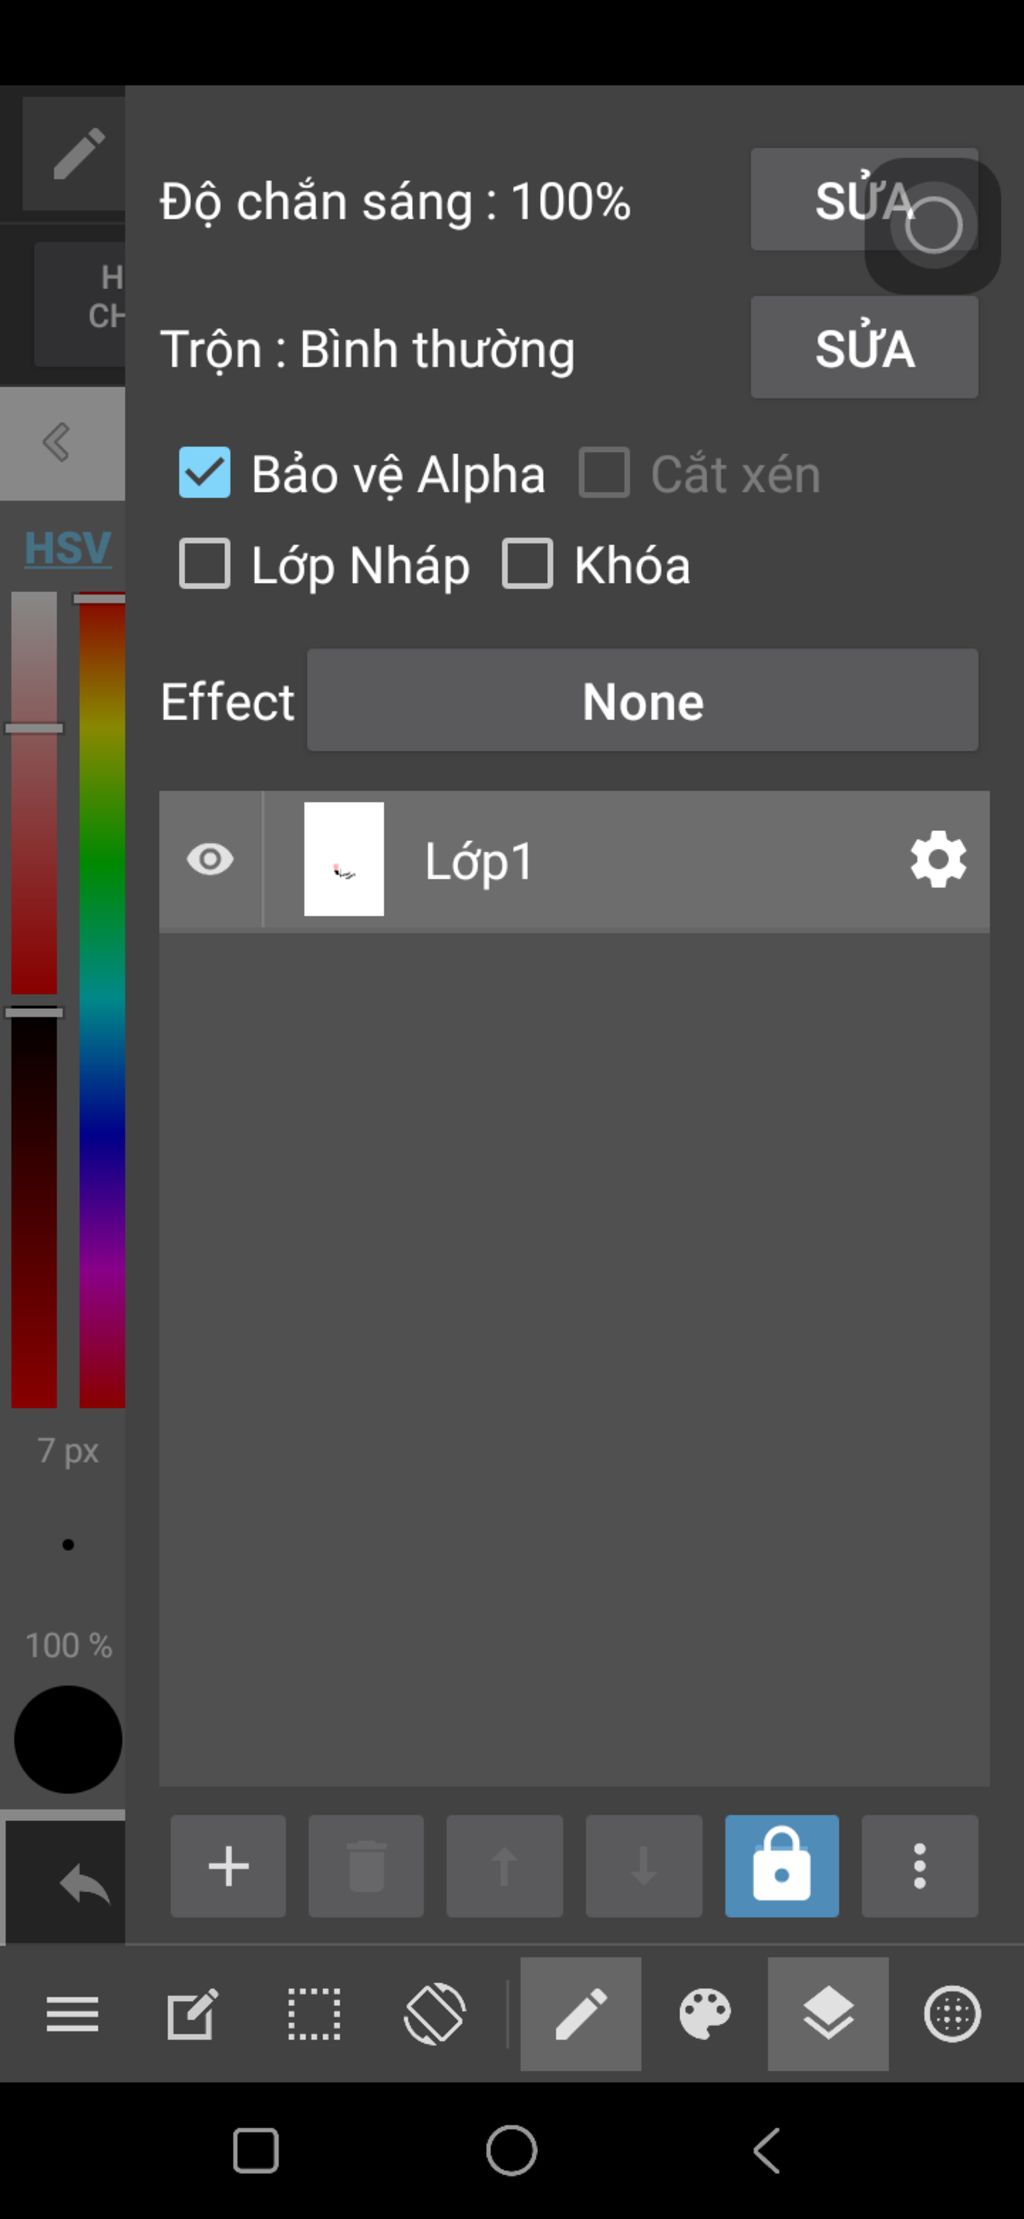Select the Lớp1 layer thumbnail
This screenshot has width=1024, height=2219.
(344, 859)
